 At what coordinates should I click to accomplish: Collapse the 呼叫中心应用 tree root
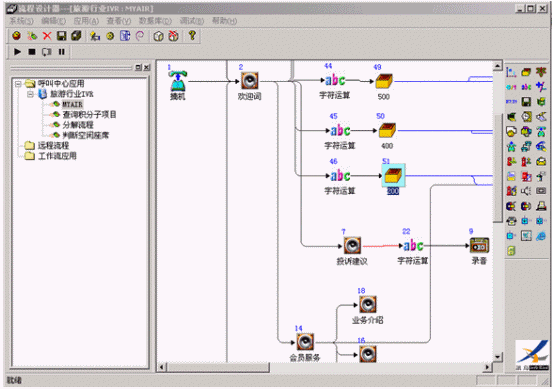click(18, 84)
